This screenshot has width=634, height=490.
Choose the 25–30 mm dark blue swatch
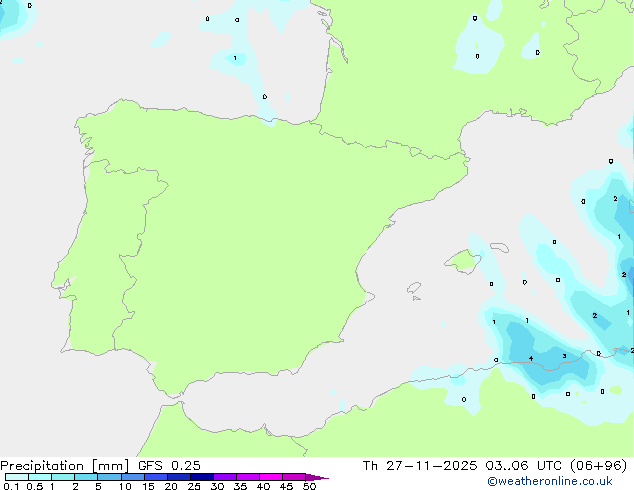202,477
